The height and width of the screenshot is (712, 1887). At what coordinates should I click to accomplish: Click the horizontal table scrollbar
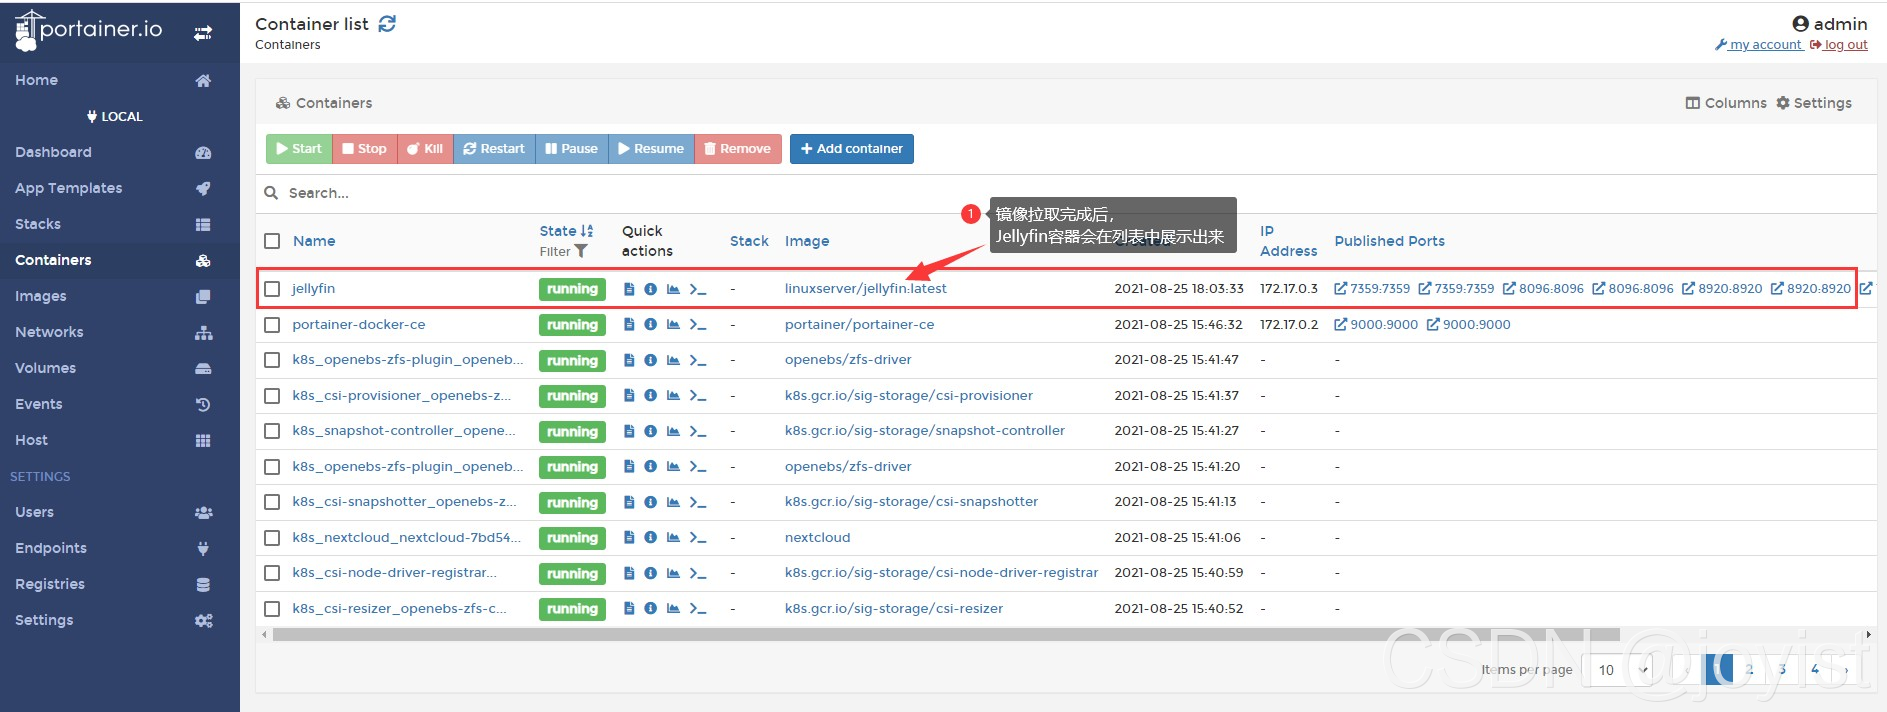pos(946,634)
